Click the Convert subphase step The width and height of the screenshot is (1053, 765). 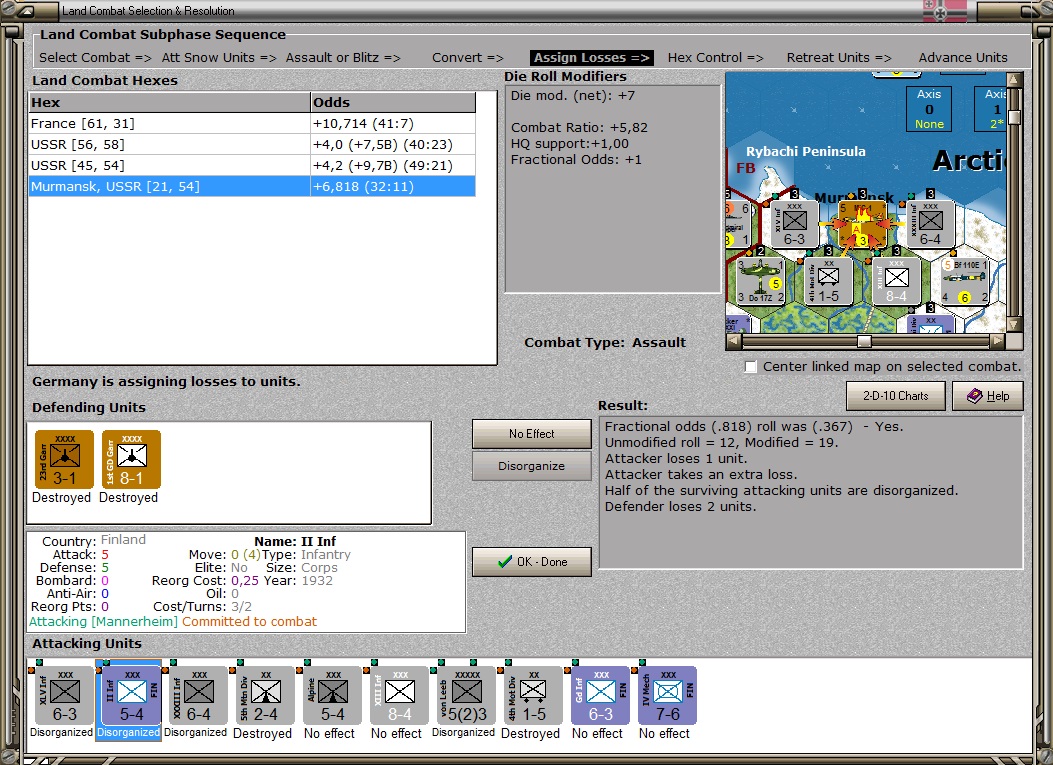coord(467,58)
